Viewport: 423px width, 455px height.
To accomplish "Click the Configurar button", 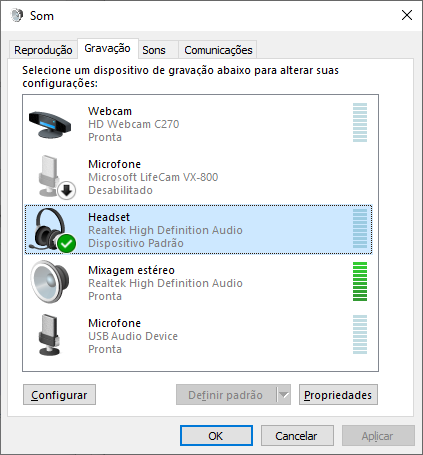I will click(x=59, y=395).
